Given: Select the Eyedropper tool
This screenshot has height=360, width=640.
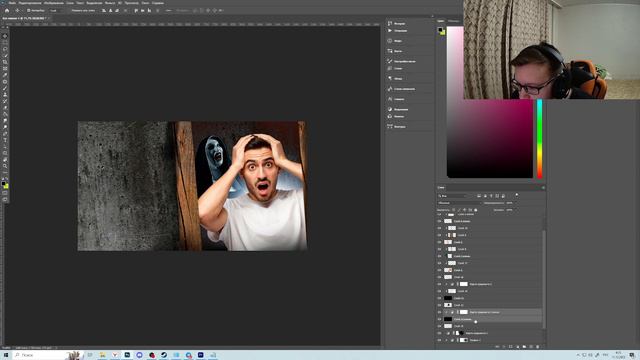Looking at the screenshot, I should (5, 75).
